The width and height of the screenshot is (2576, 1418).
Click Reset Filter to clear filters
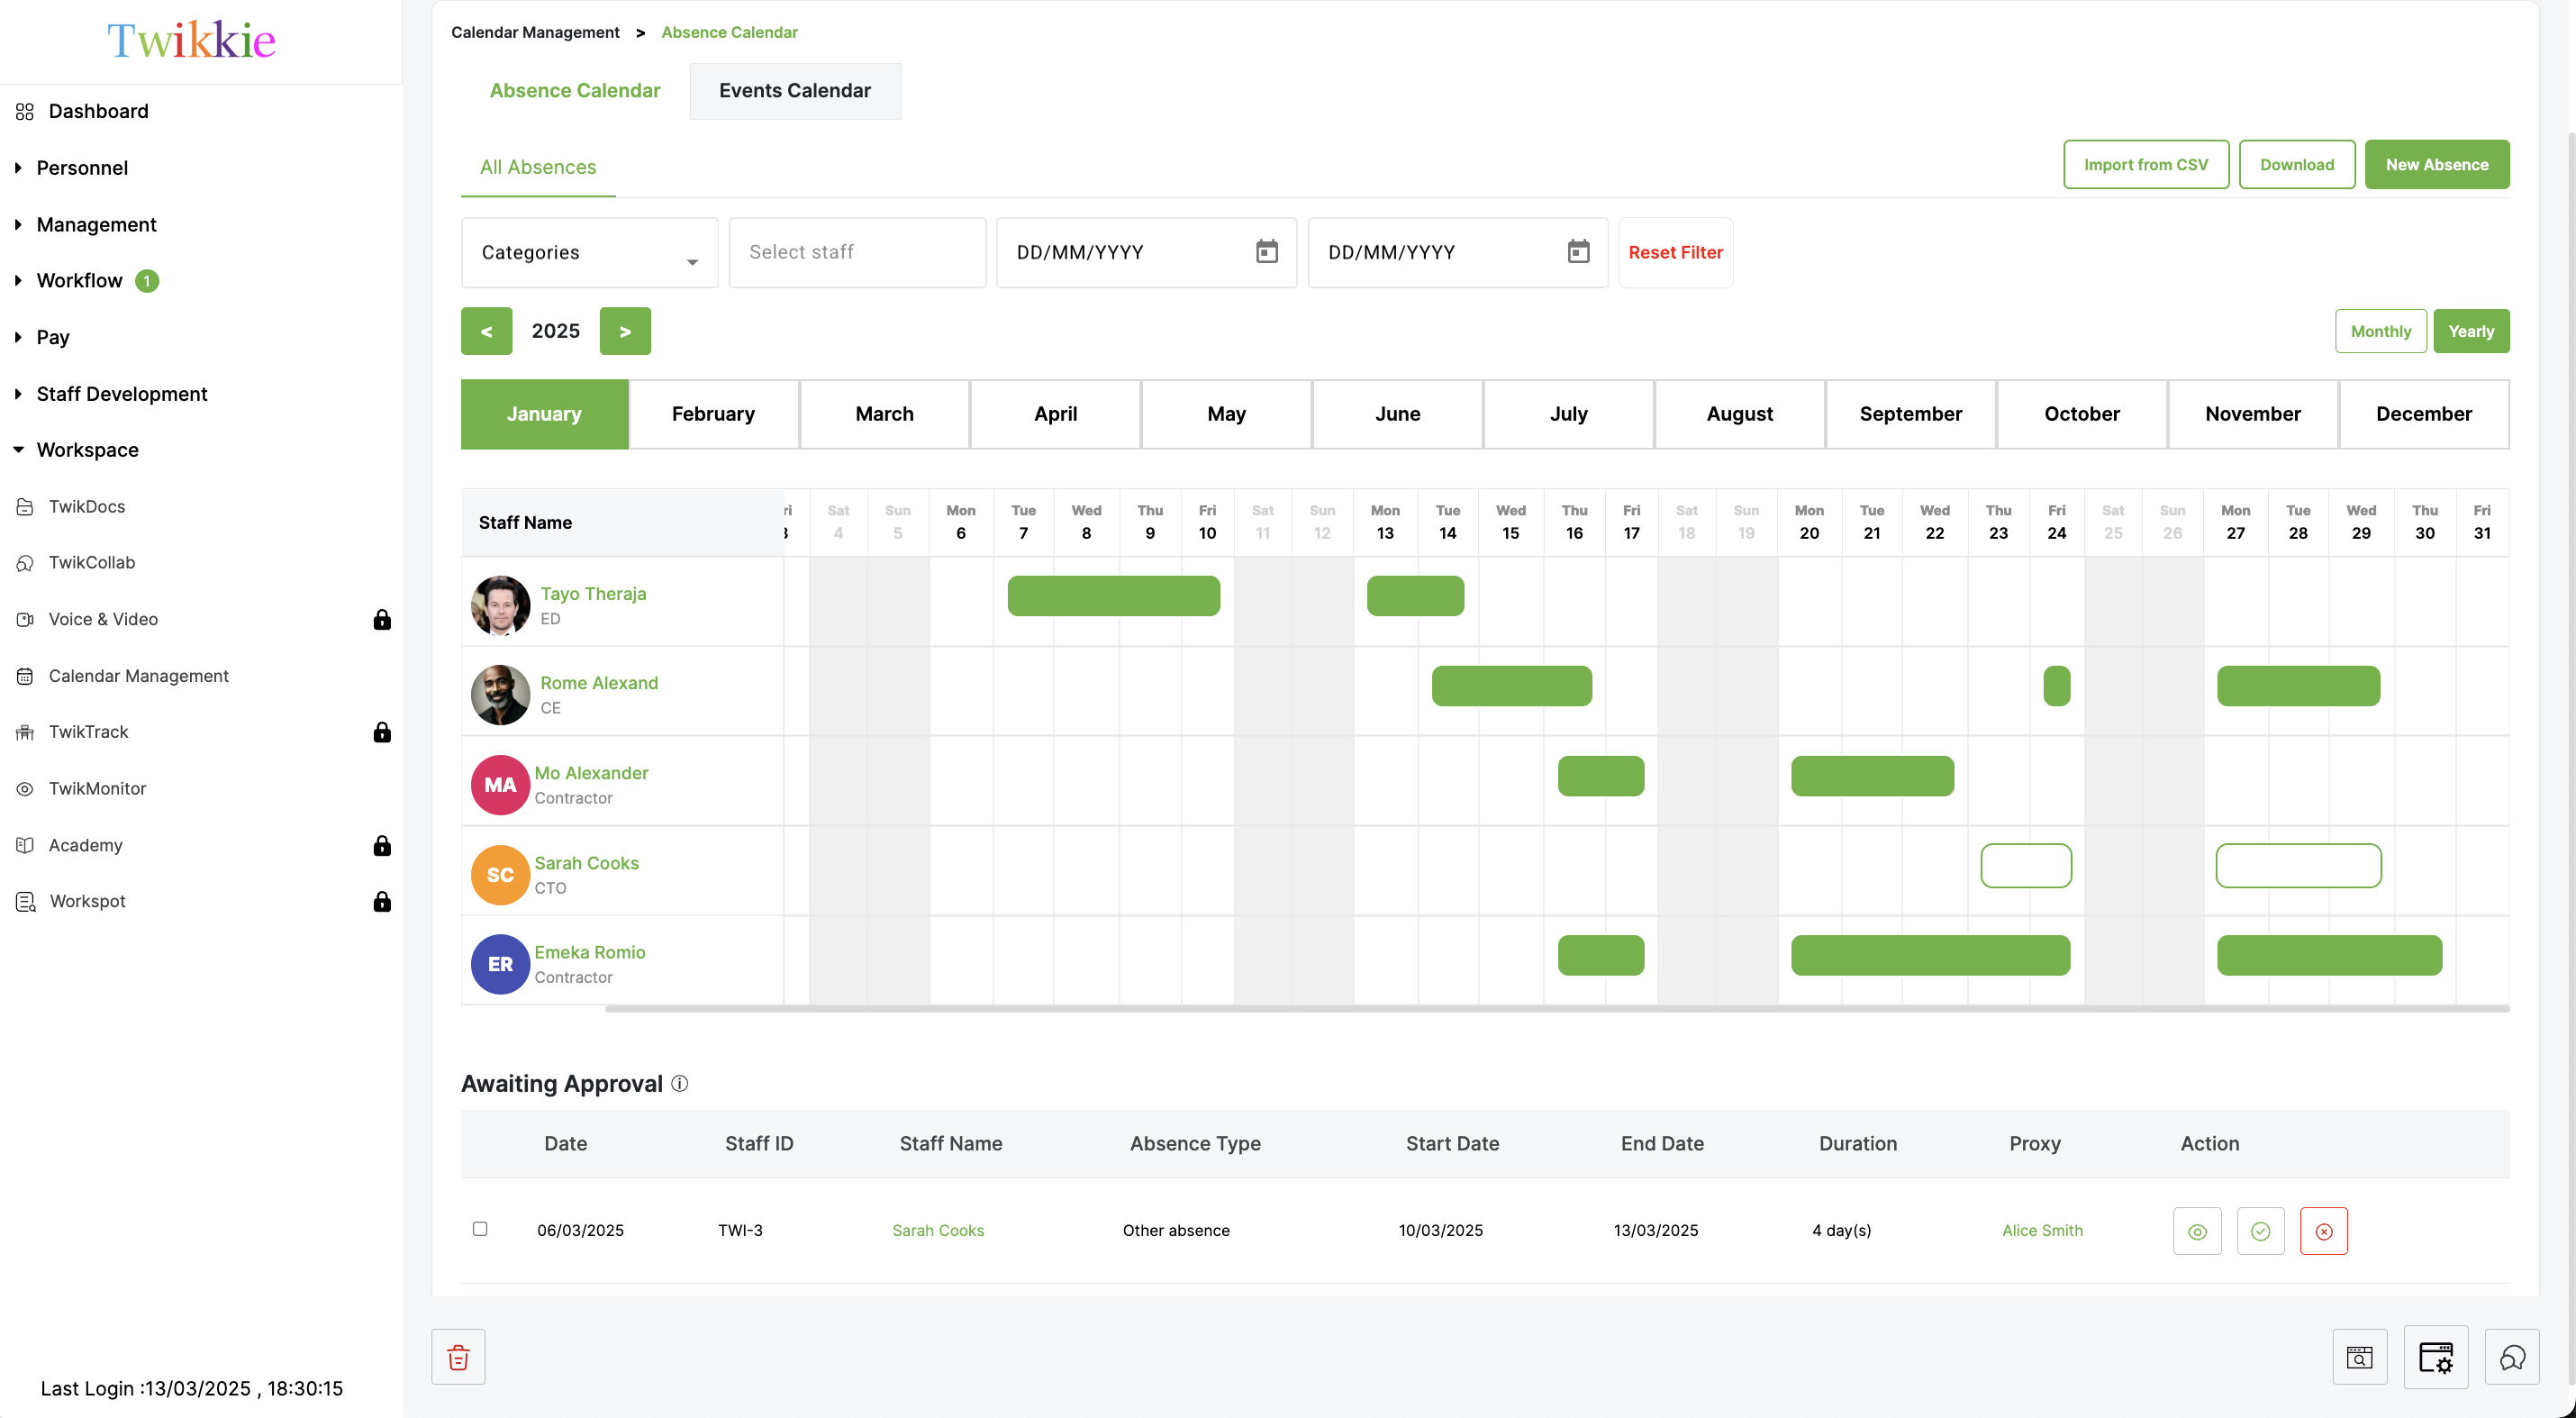(1675, 252)
